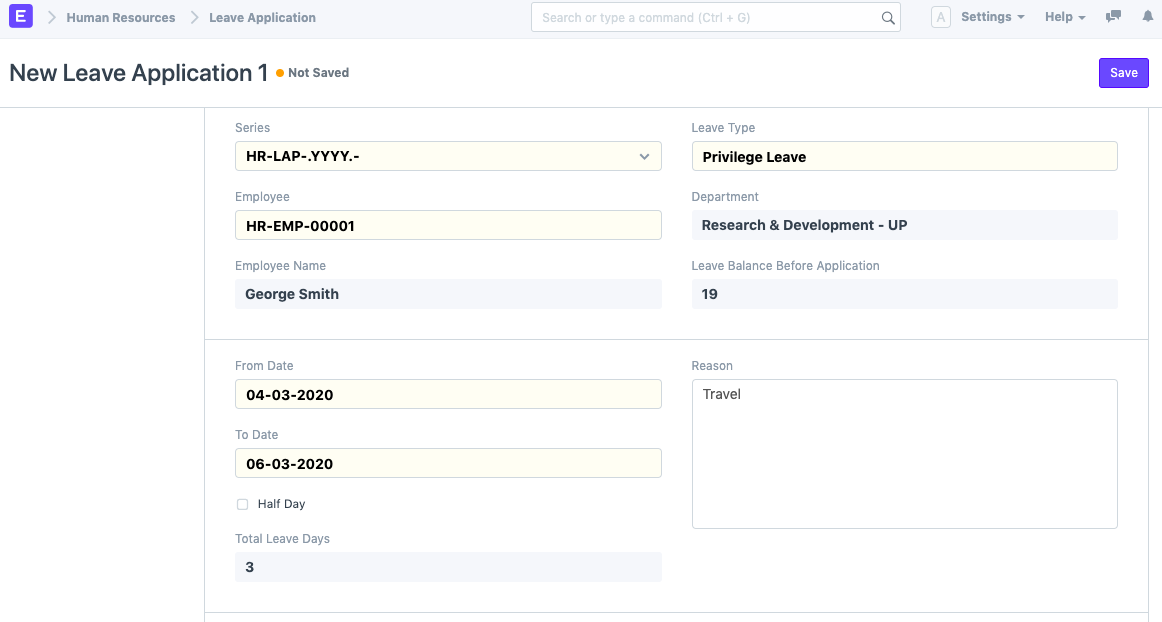
Task: Open the announcements chat bubble icon
Action: tap(1113, 17)
